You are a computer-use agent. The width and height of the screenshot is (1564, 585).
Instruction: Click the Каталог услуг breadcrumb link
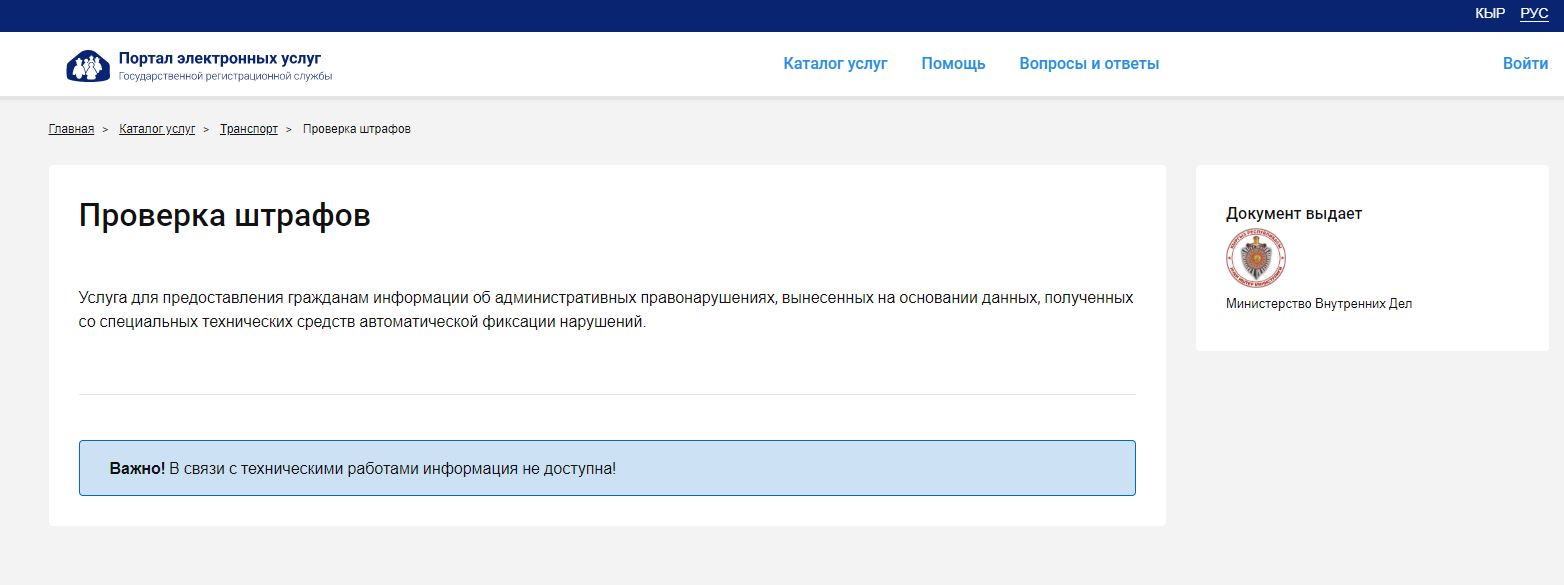tap(157, 129)
